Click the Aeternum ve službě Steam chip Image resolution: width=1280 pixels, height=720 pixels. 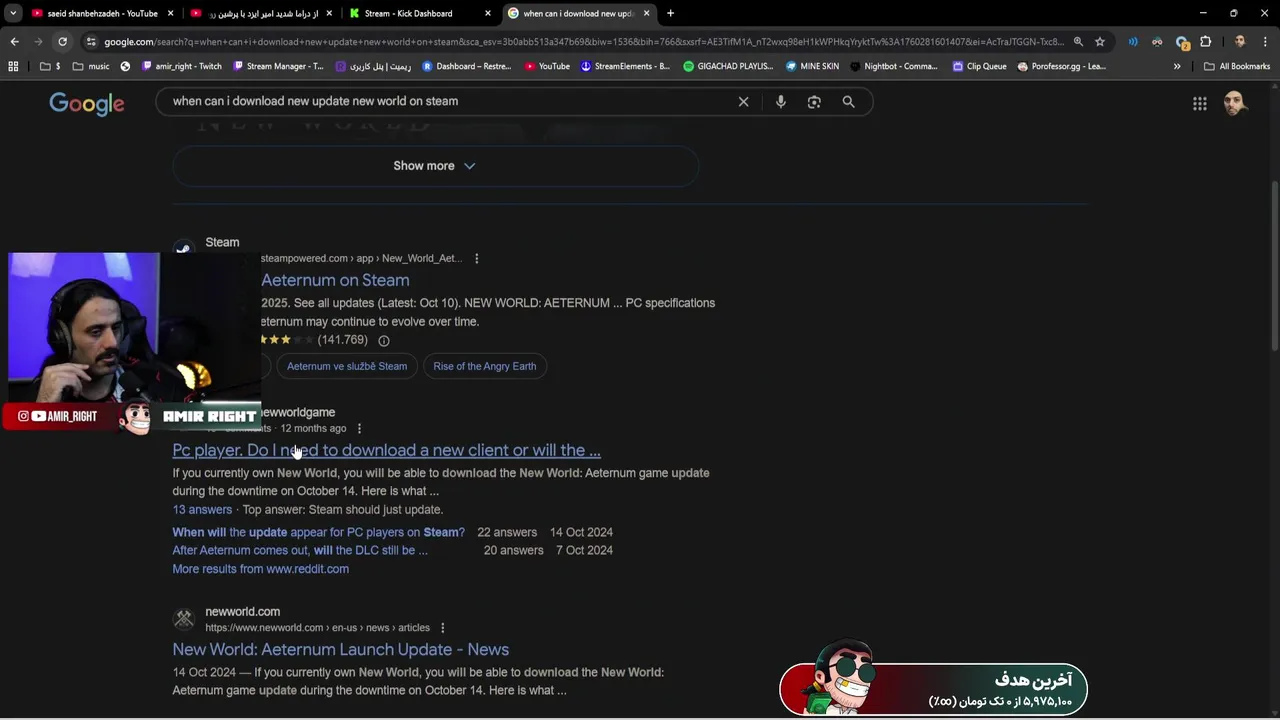point(347,366)
